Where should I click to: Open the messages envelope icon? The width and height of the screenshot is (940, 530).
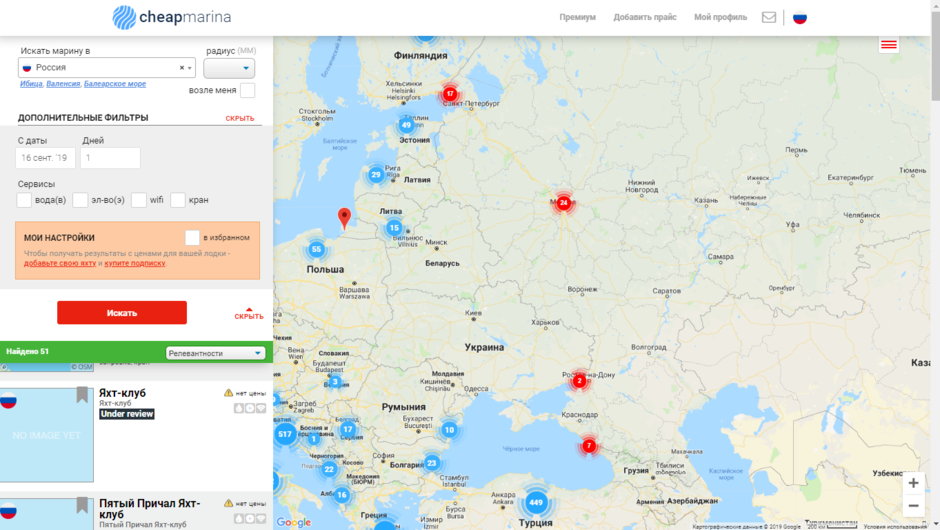coord(769,17)
